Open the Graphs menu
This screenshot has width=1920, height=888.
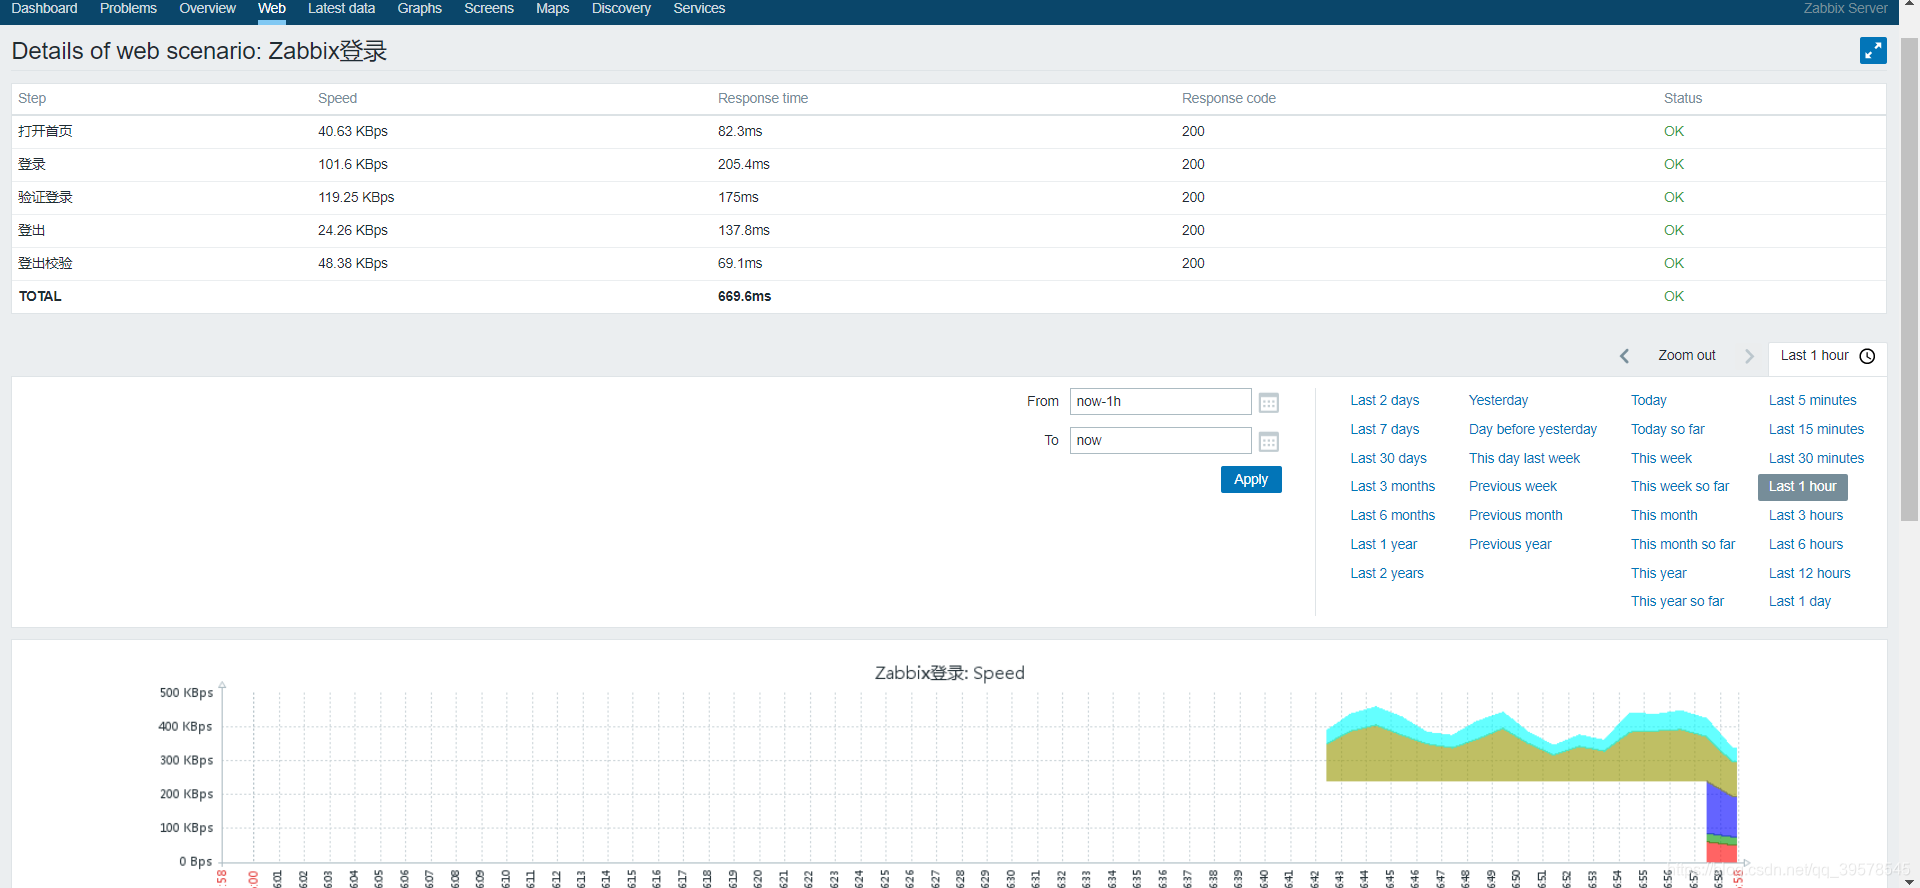tap(419, 8)
